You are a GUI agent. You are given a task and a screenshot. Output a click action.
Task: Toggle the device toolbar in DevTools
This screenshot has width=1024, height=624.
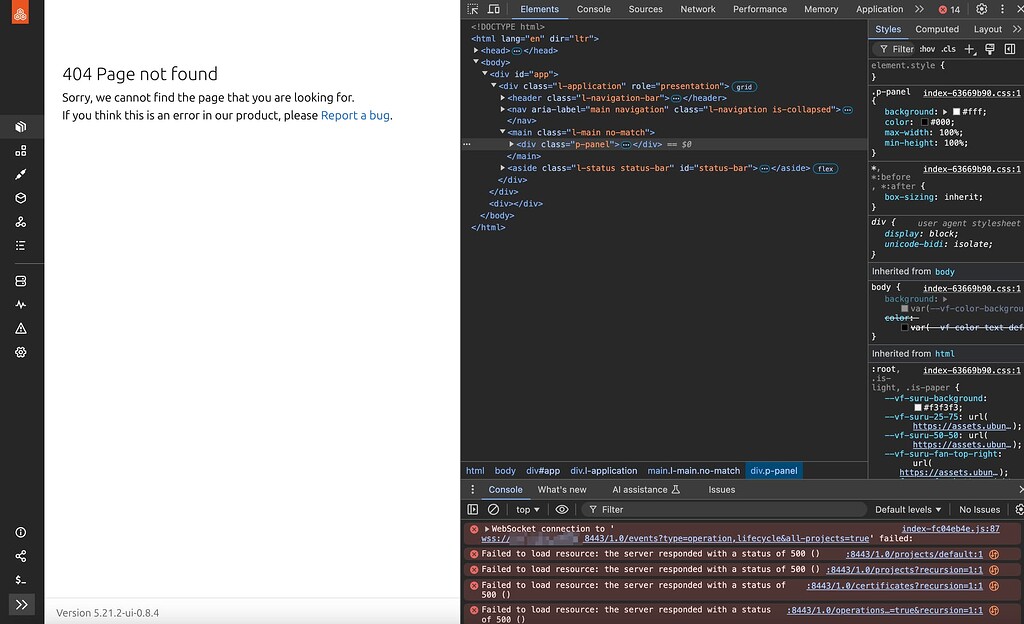pyautogui.click(x=495, y=9)
